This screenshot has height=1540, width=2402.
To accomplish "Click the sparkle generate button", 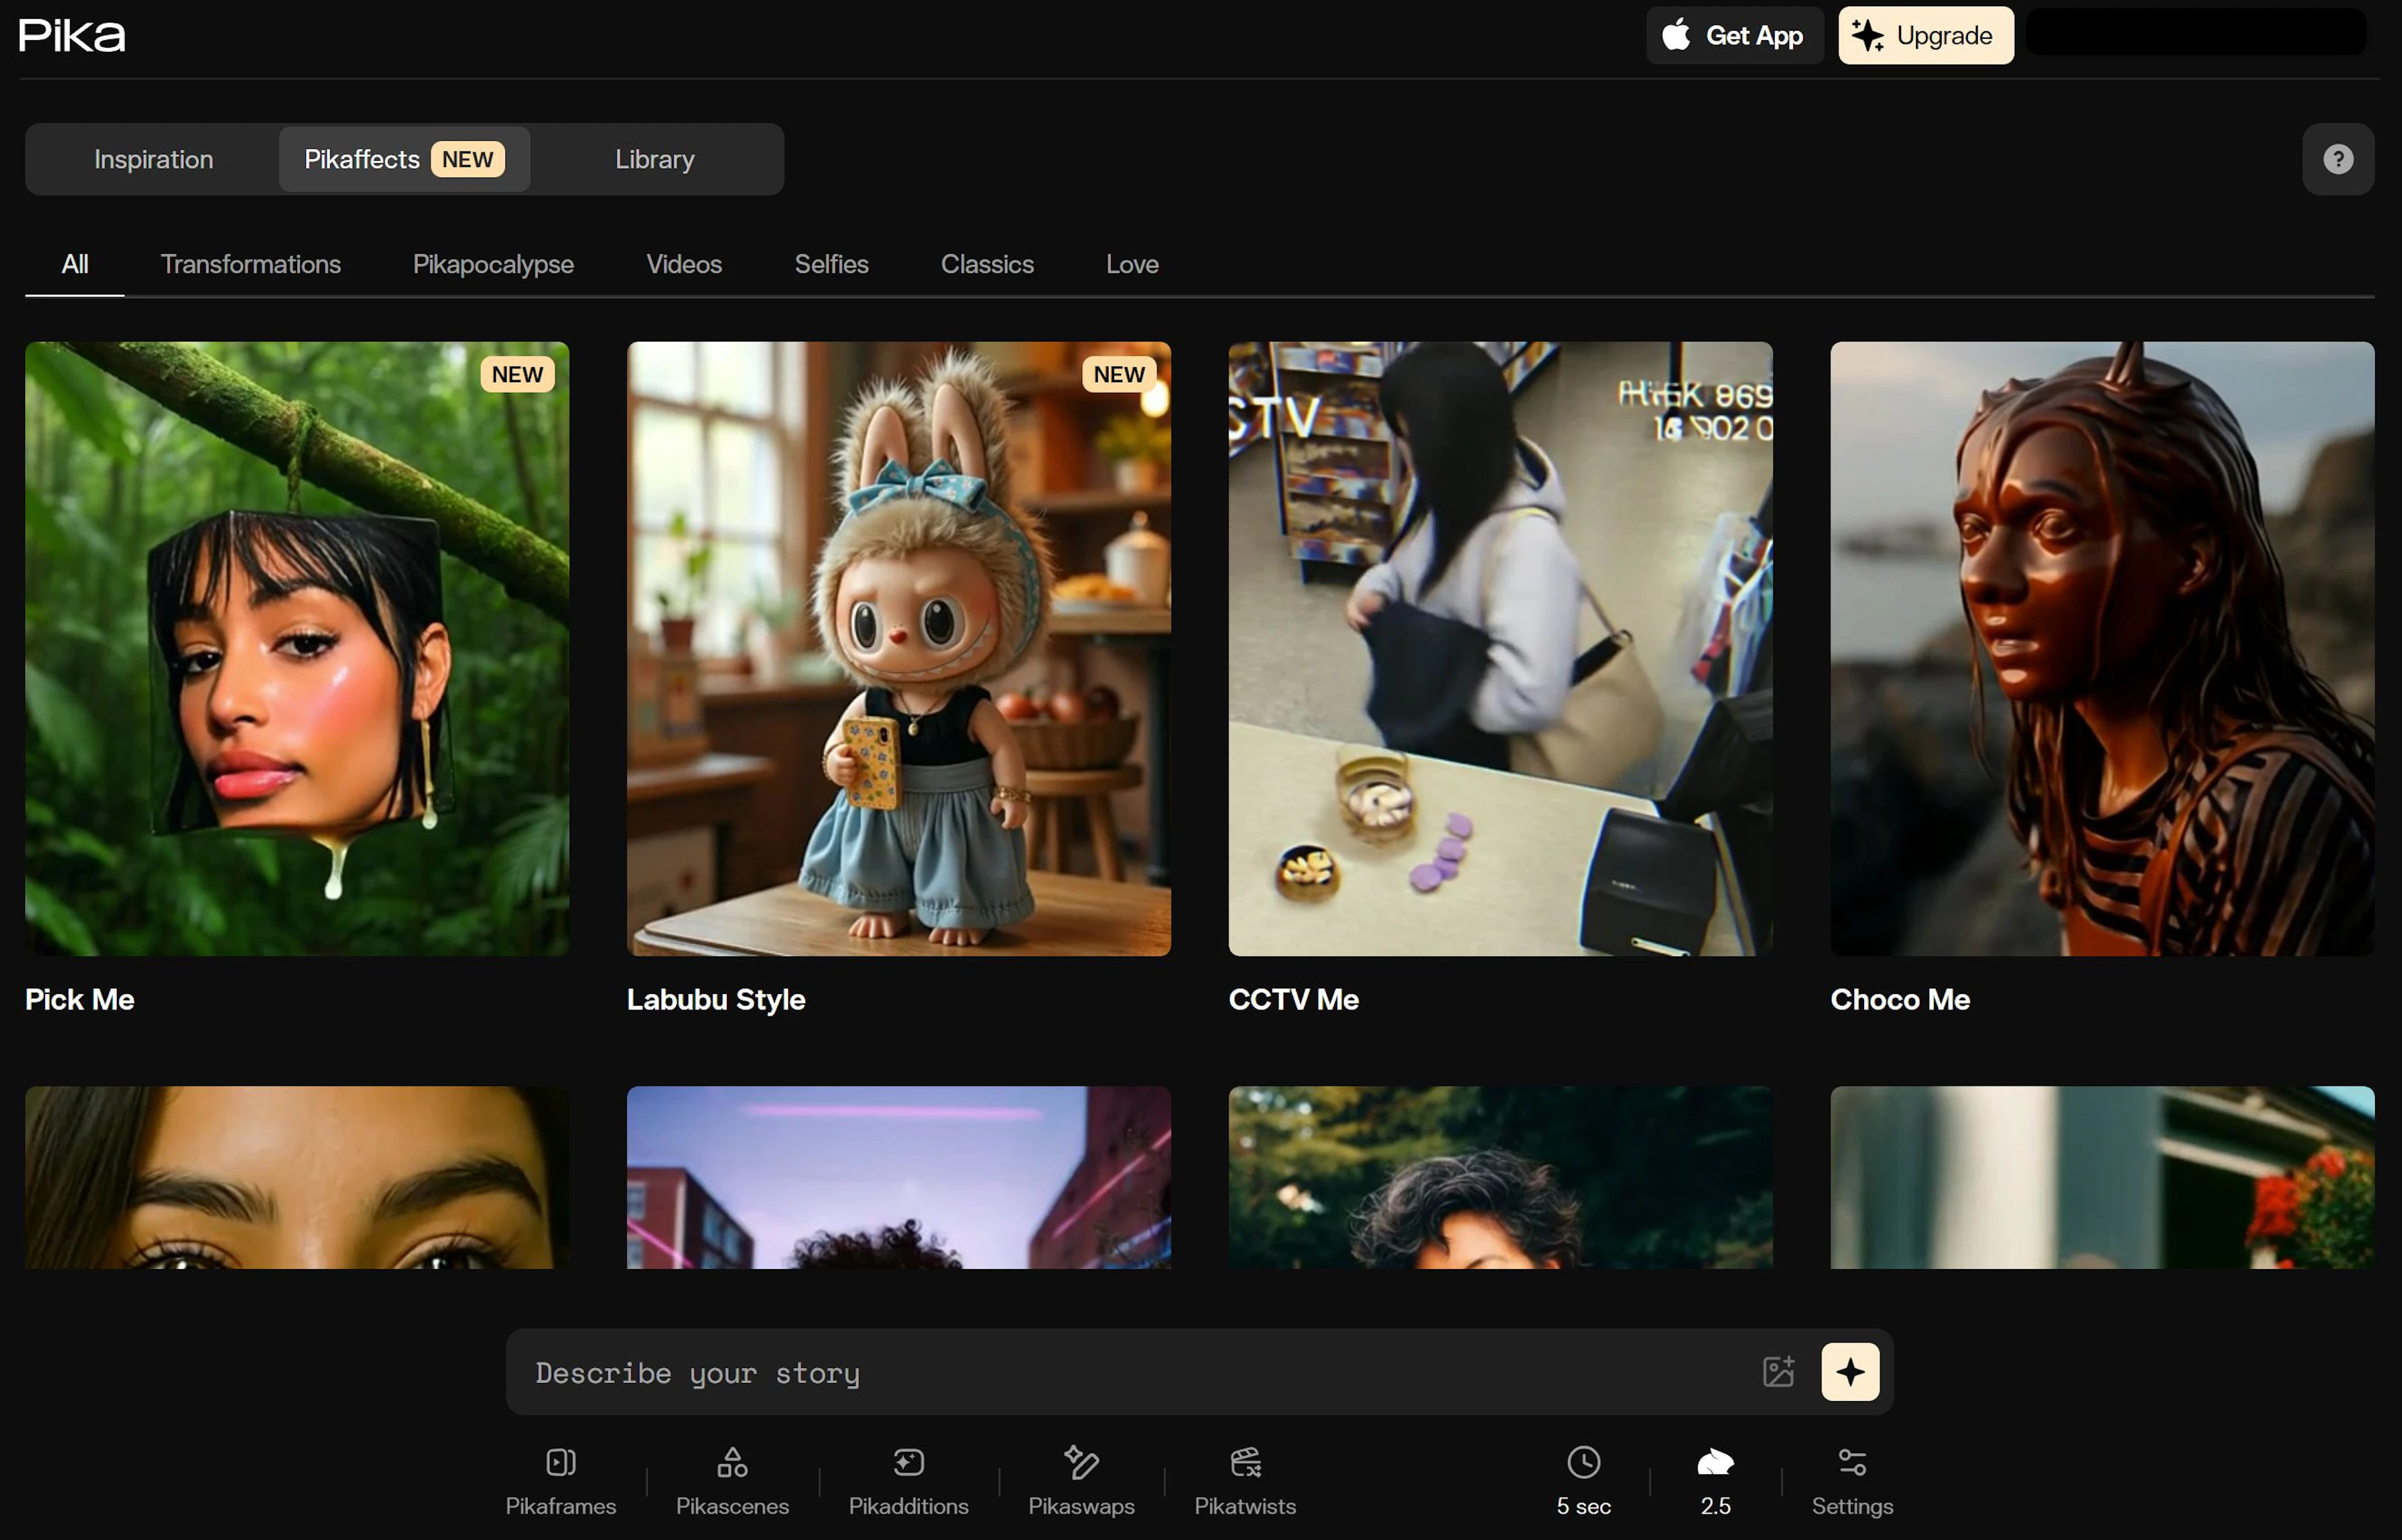I will (x=1849, y=1371).
